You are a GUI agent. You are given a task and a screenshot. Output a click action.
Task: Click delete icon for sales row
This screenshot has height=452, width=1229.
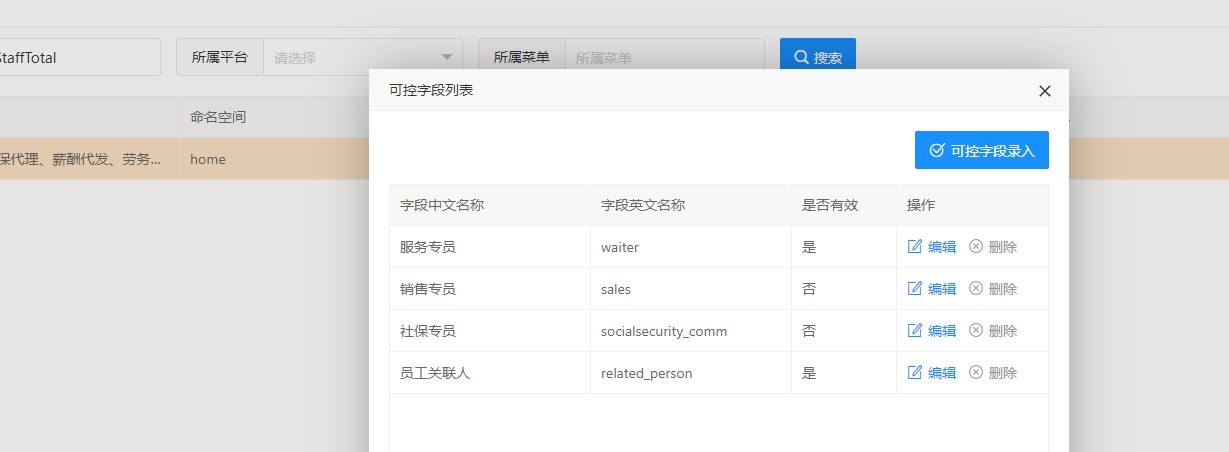coord(976,289)
